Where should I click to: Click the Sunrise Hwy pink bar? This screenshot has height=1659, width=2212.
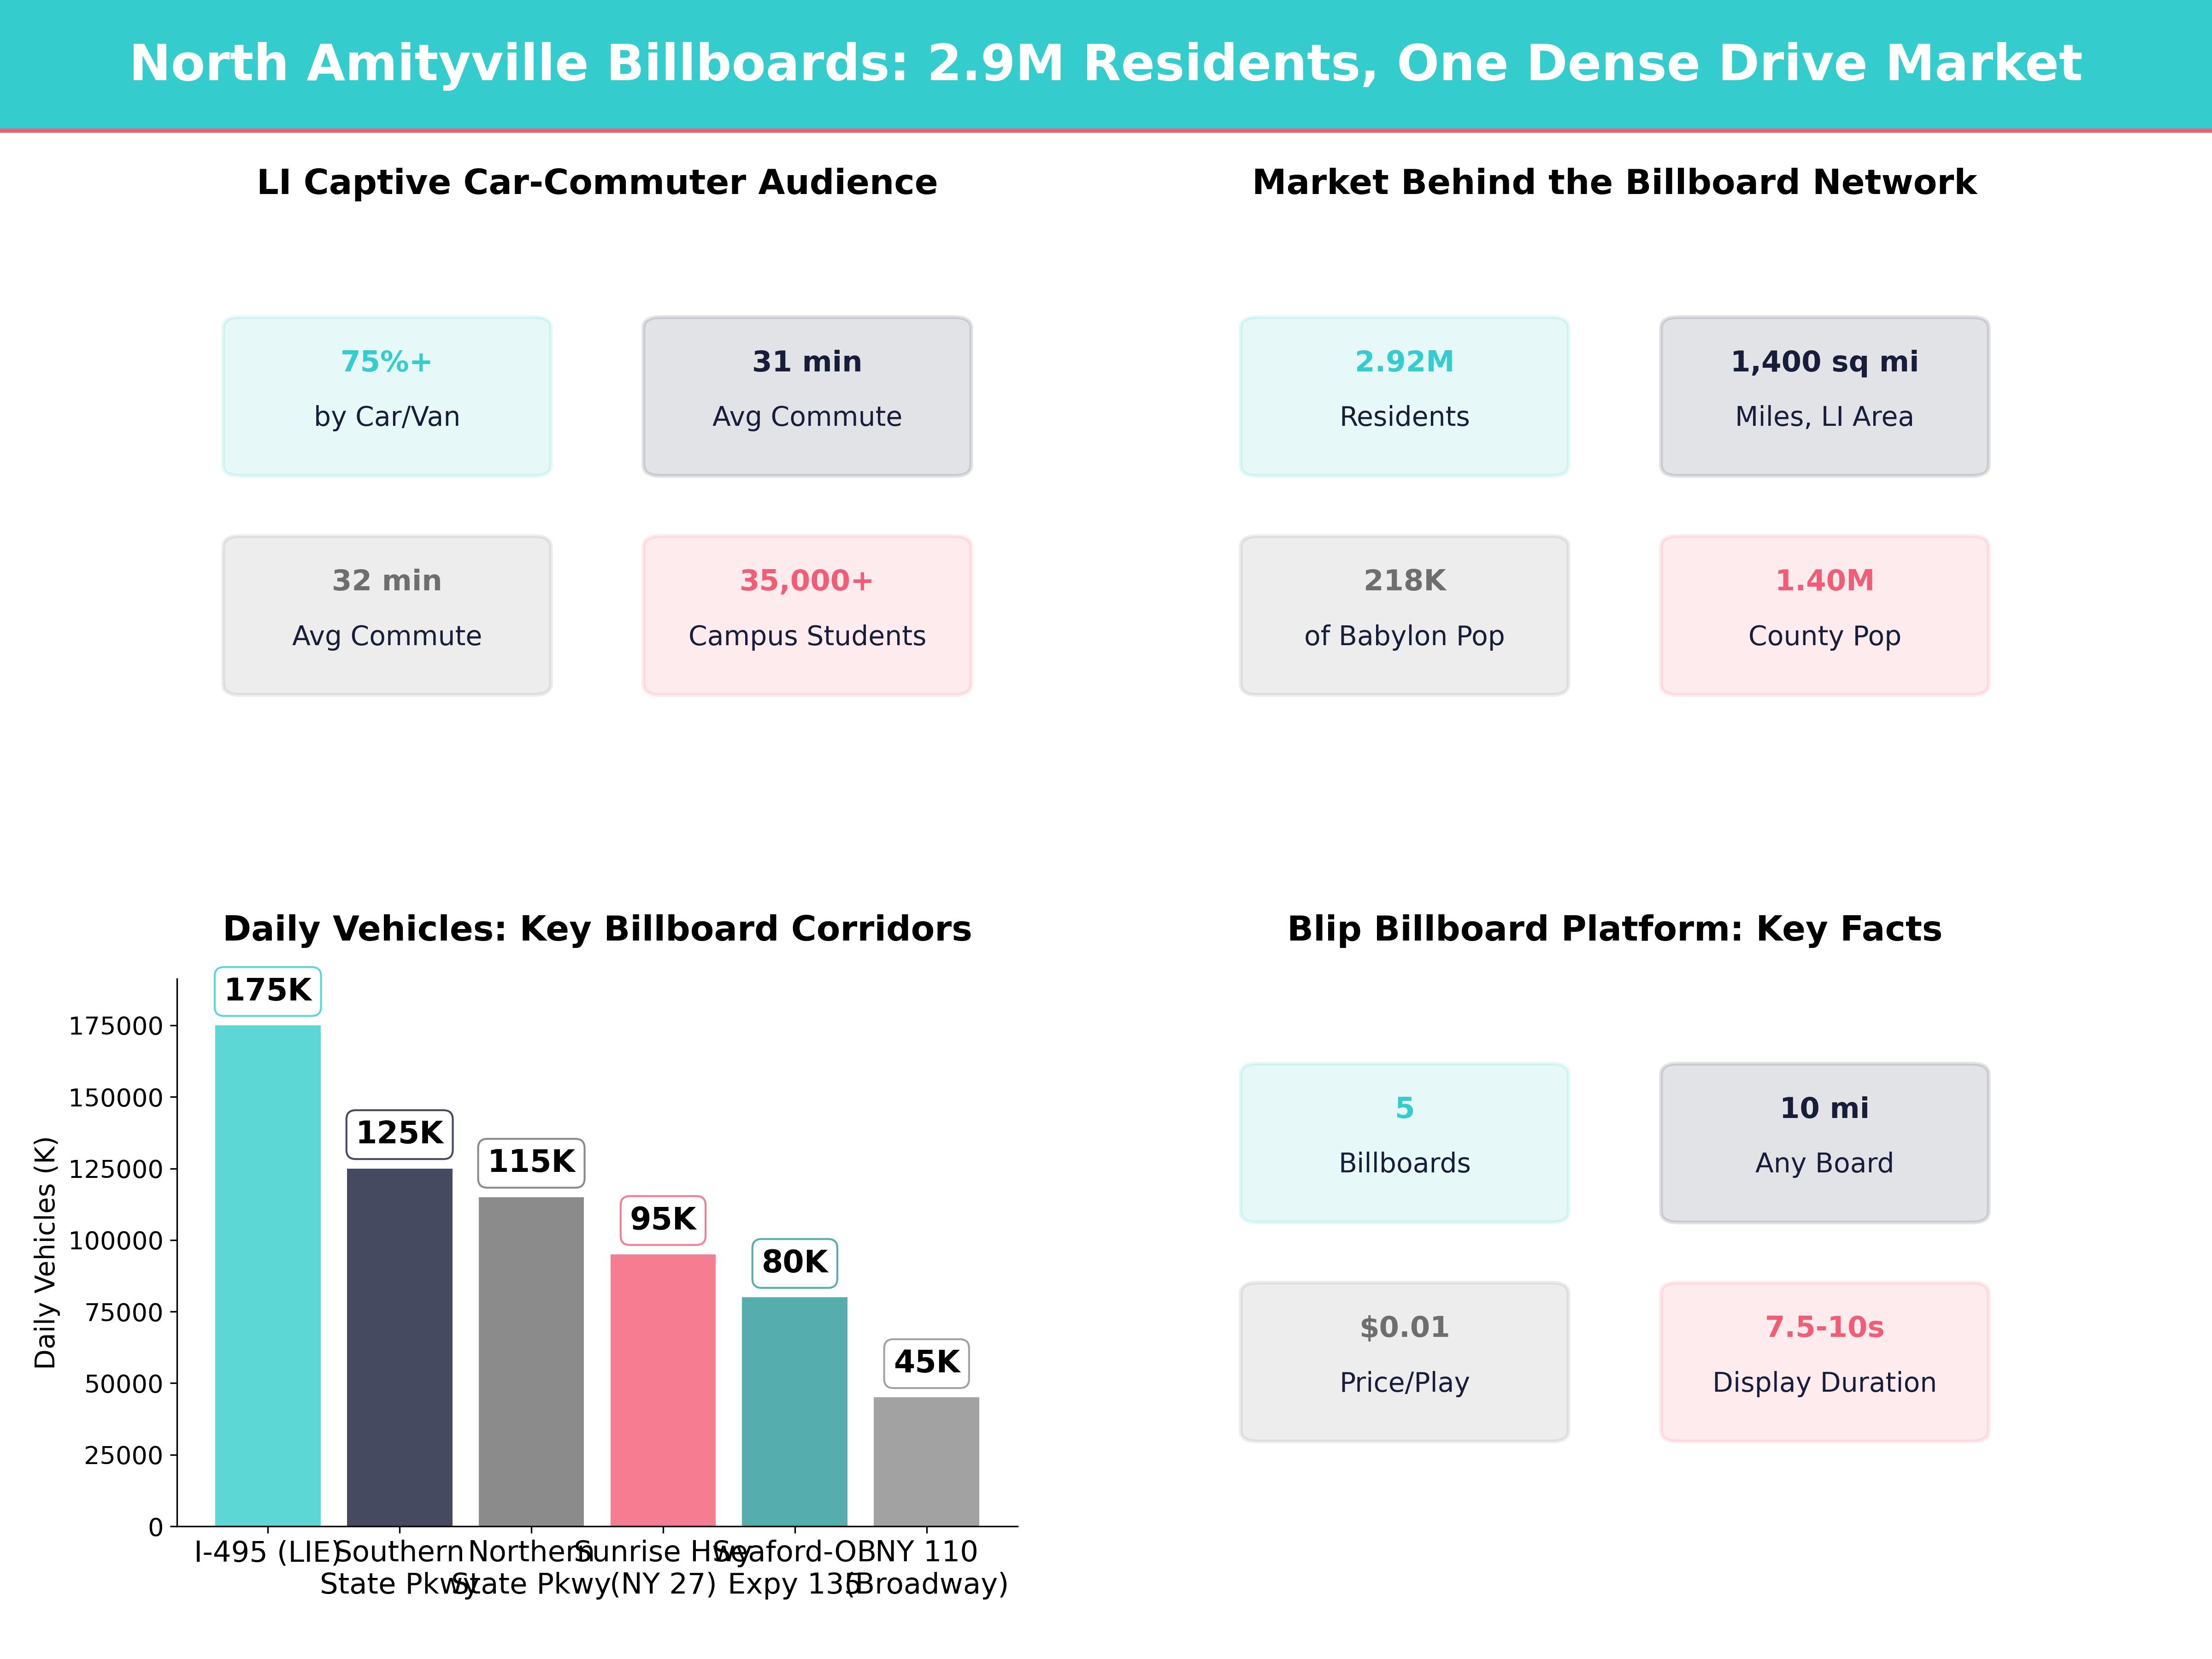tap(663, 1390)
